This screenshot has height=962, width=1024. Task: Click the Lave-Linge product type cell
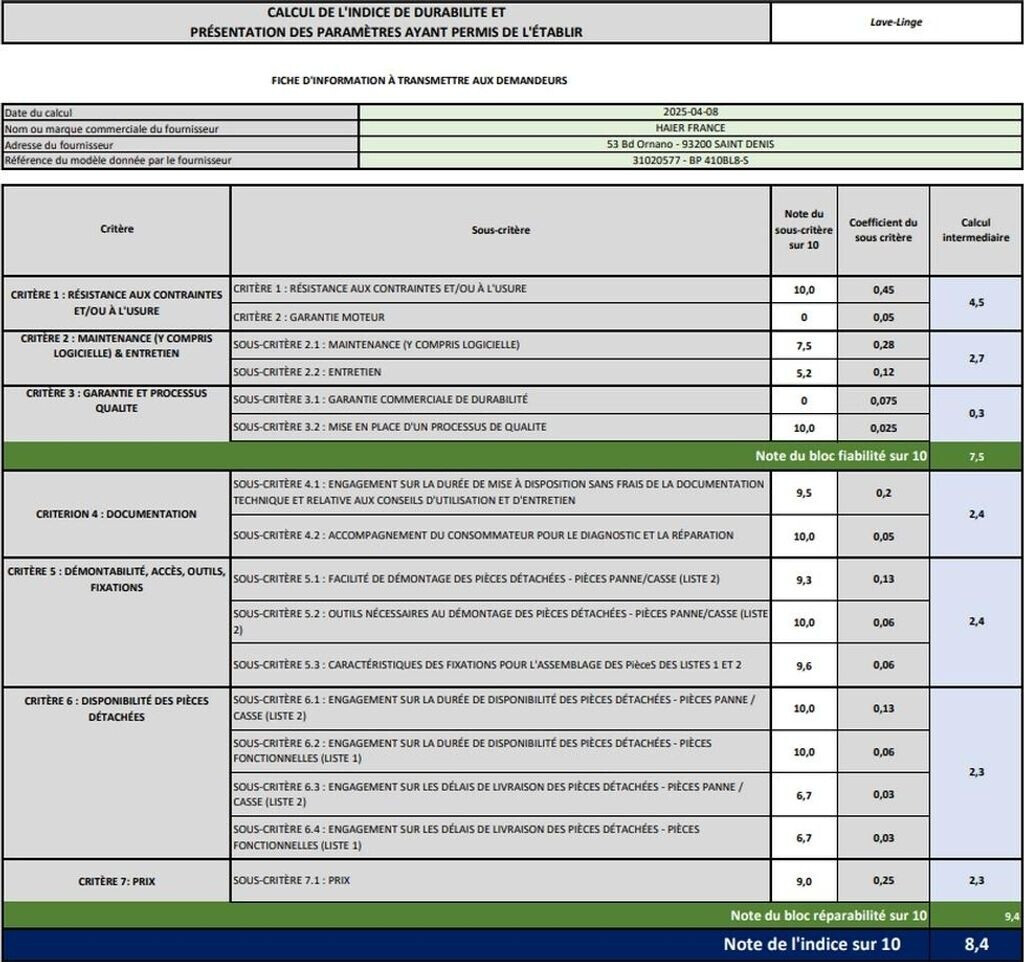[x=896, y=22]
